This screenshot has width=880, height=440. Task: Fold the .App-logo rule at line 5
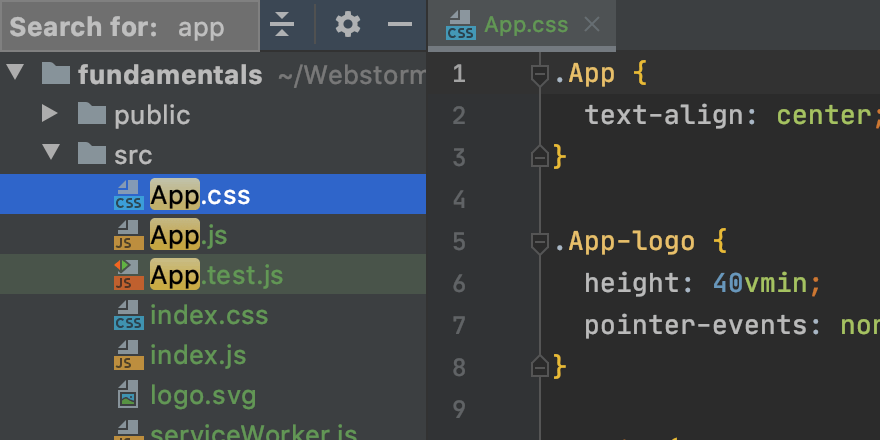pyautogui.click(x=540, y=242)
